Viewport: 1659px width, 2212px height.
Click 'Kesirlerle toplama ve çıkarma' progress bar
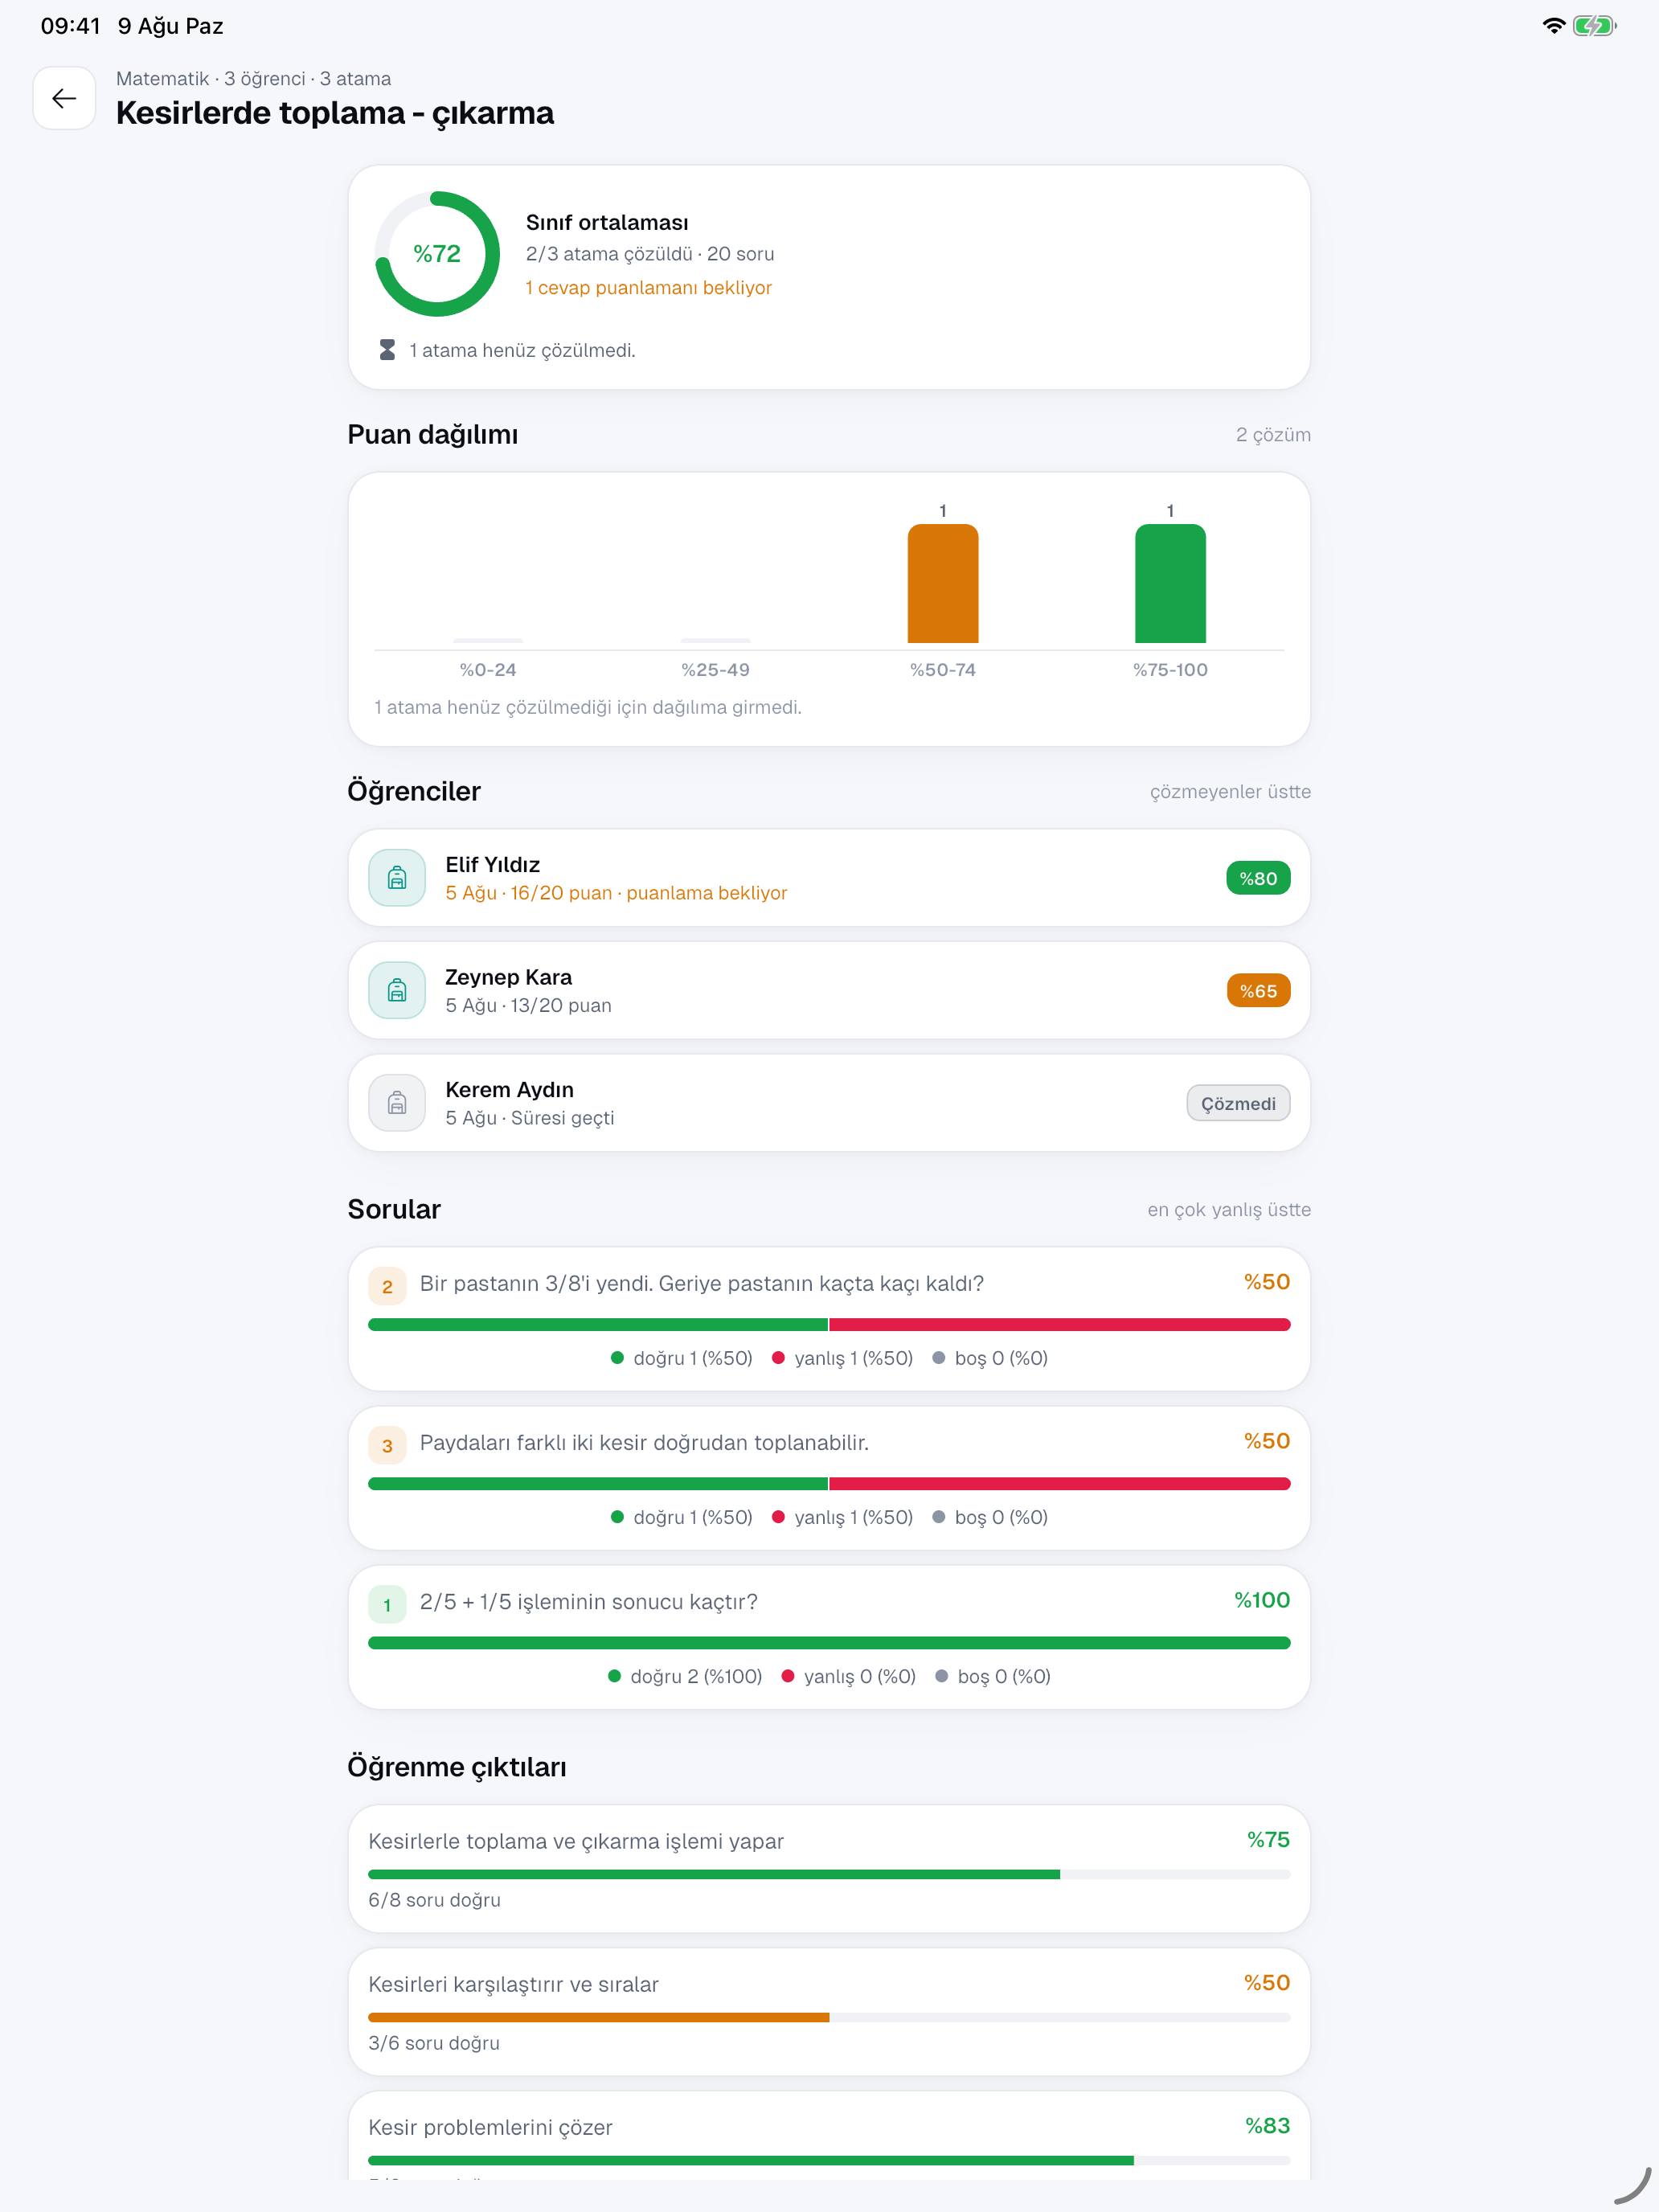[829, 1874]
